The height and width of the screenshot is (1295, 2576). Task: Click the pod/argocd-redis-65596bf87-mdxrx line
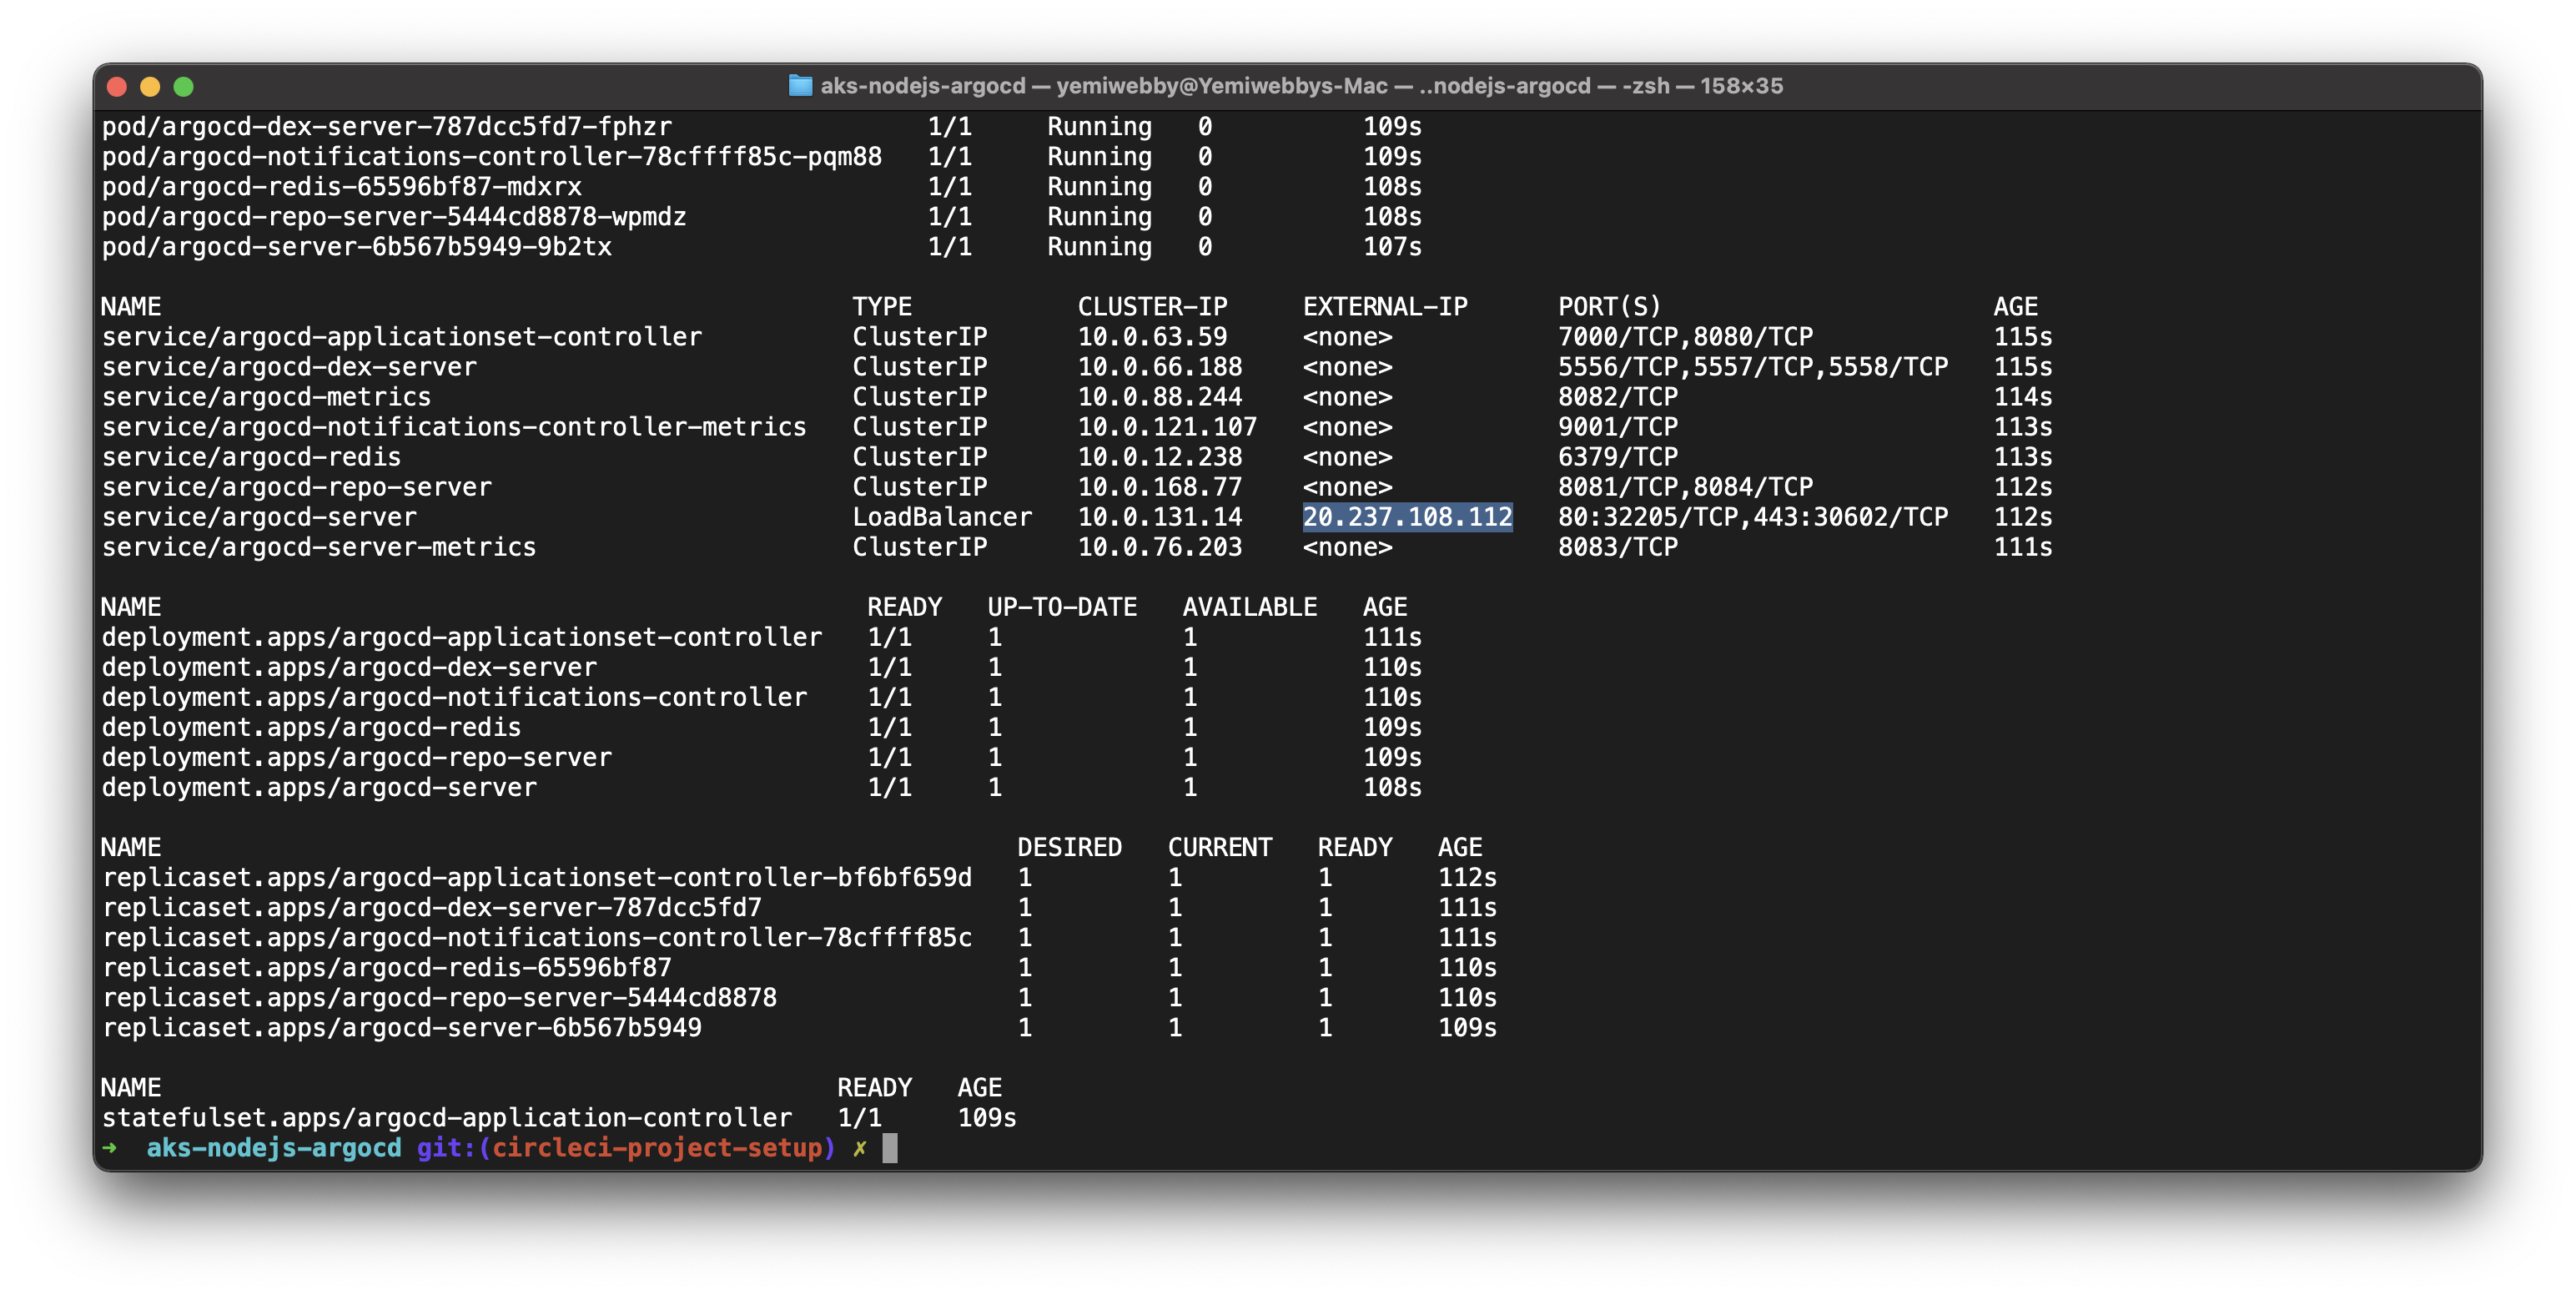pos(341,187)
